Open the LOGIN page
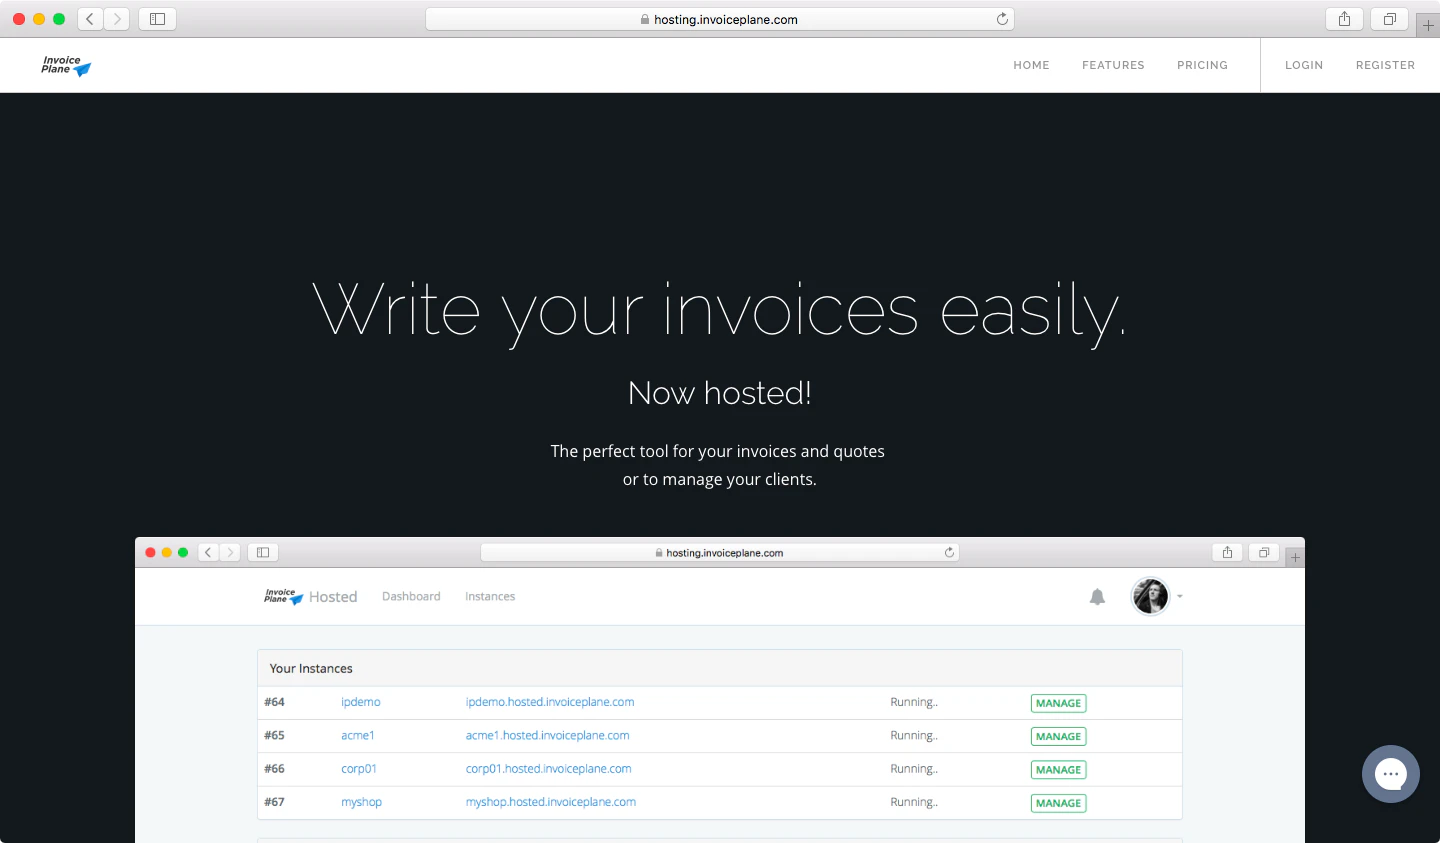1440x843 pixels. [x=1304, y=65]
